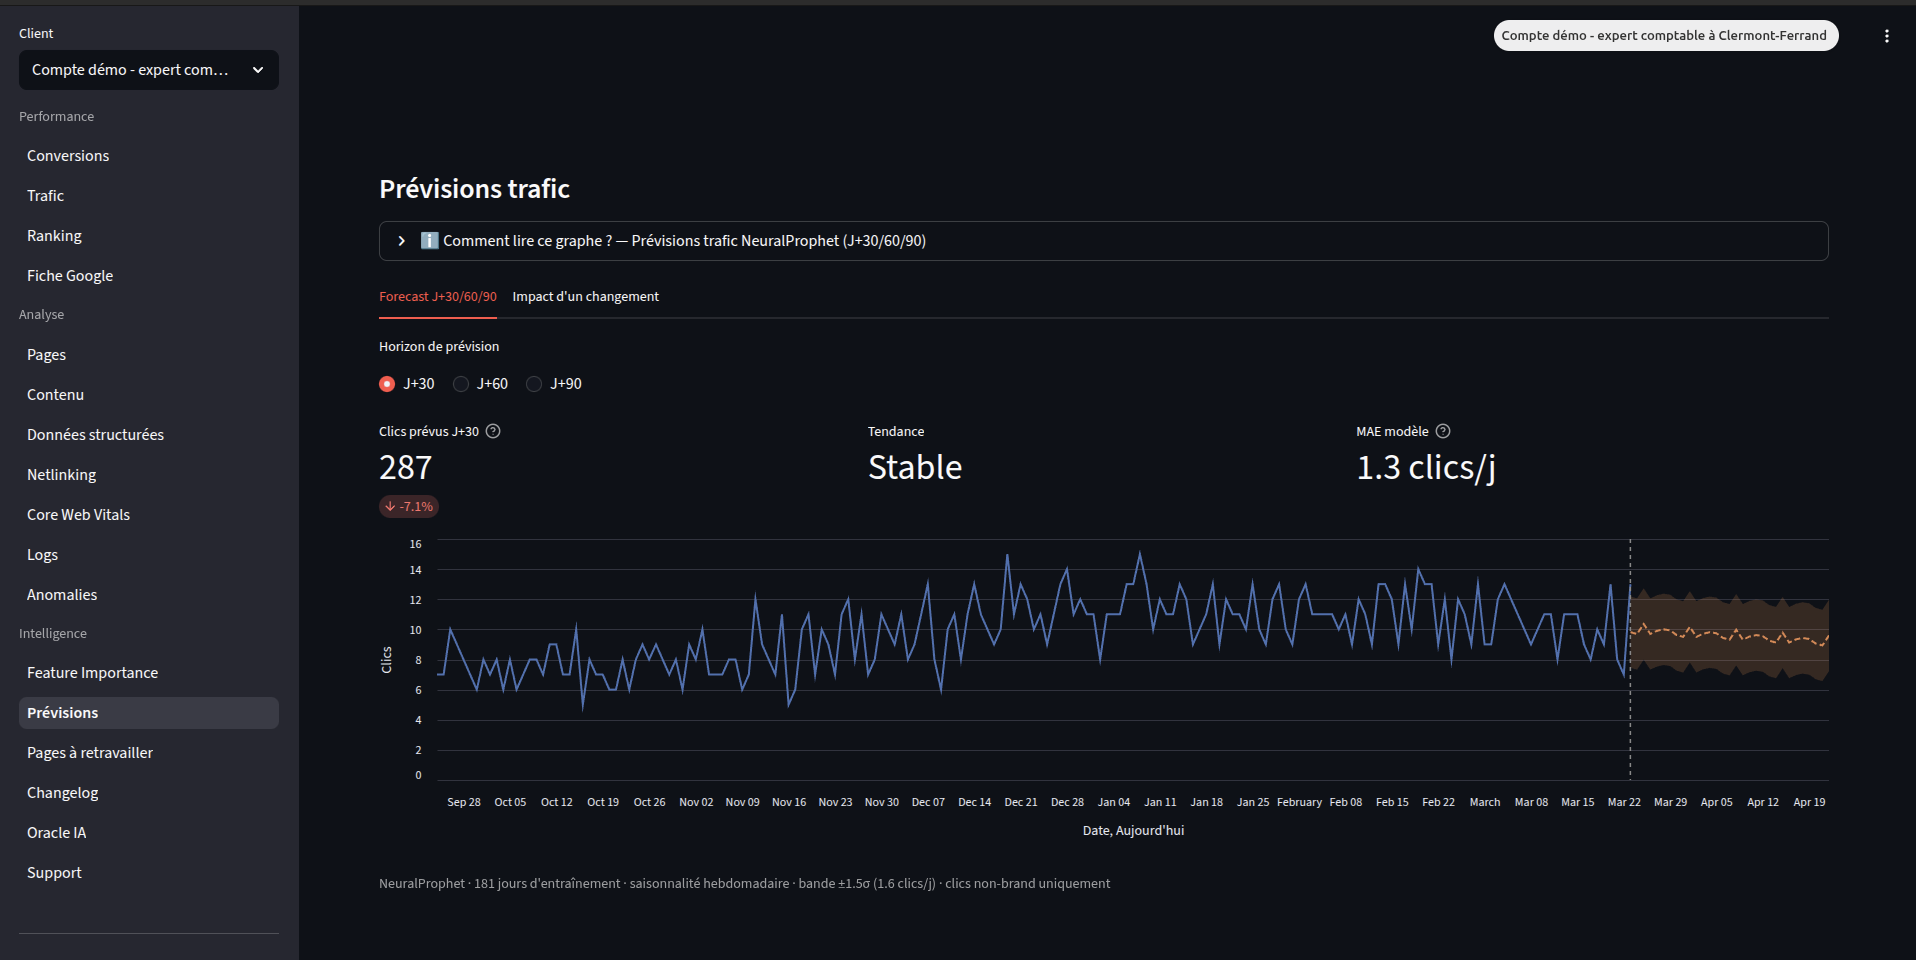The image size is (1916, 960).
Task: Select the "Forecast J+30/60/90" tab
Action: click(437, 296)
